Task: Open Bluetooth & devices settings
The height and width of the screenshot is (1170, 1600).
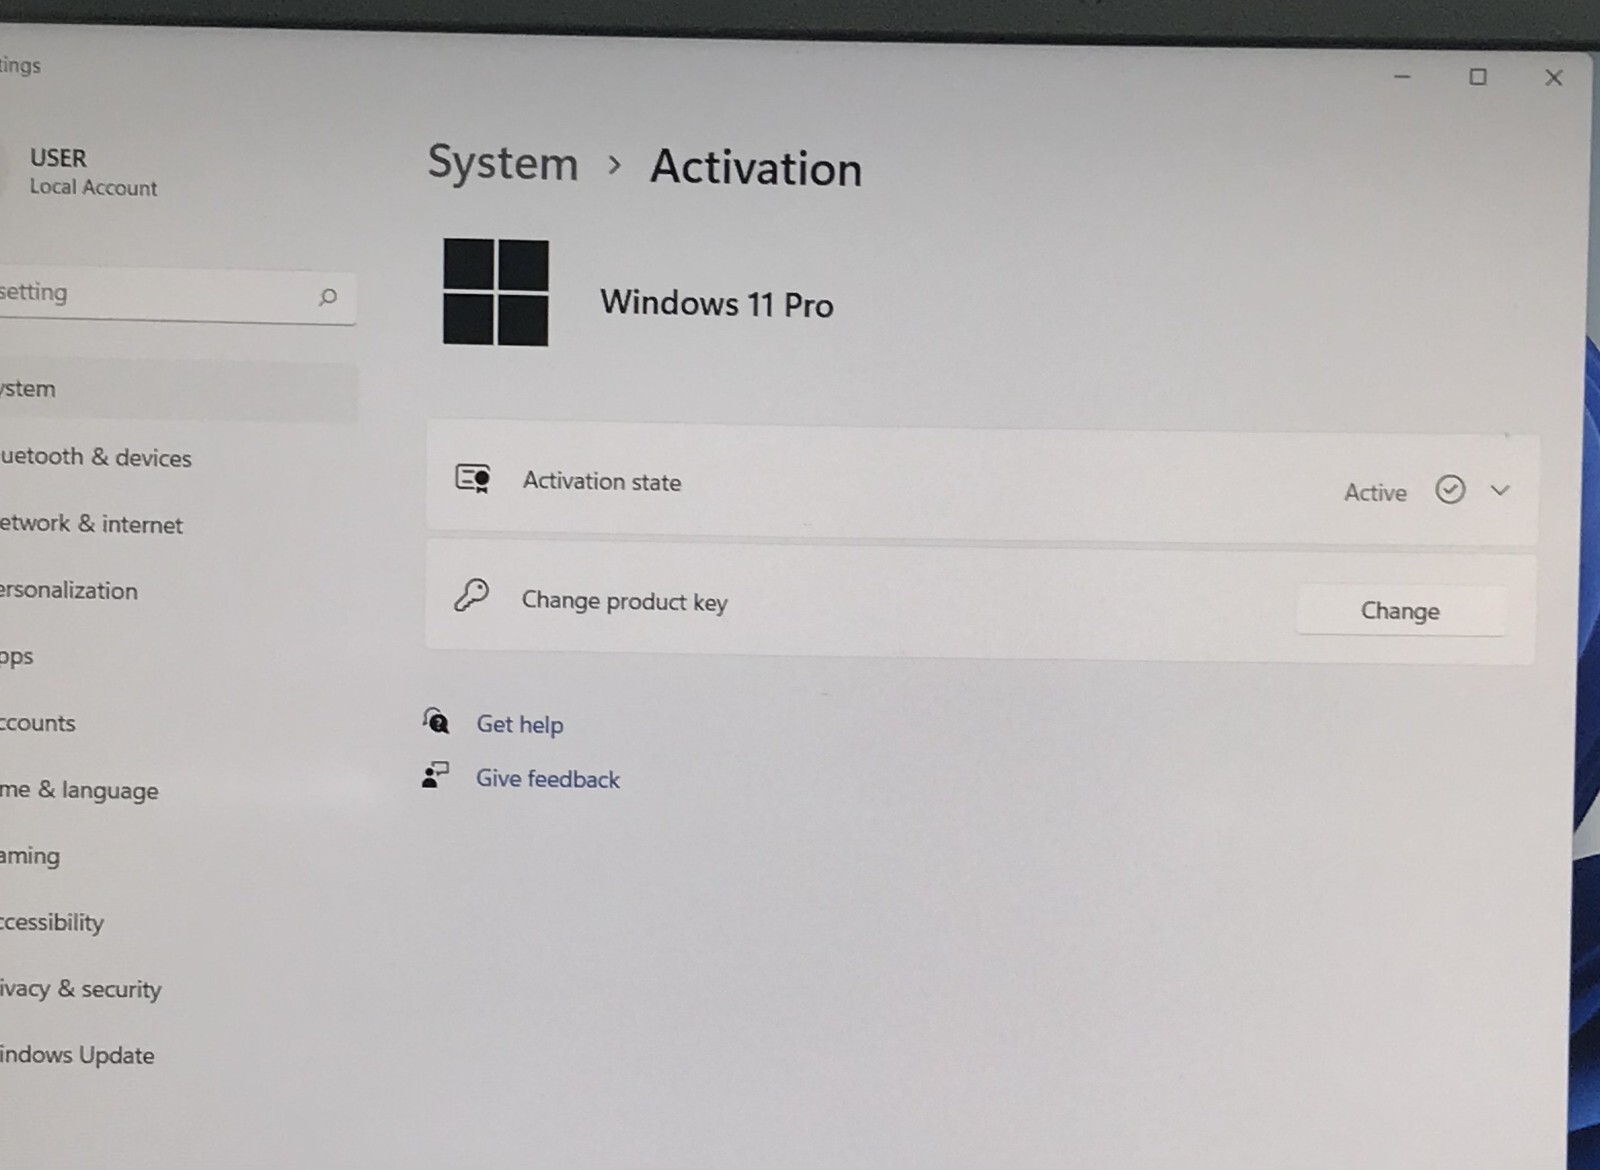Action: 95,457
